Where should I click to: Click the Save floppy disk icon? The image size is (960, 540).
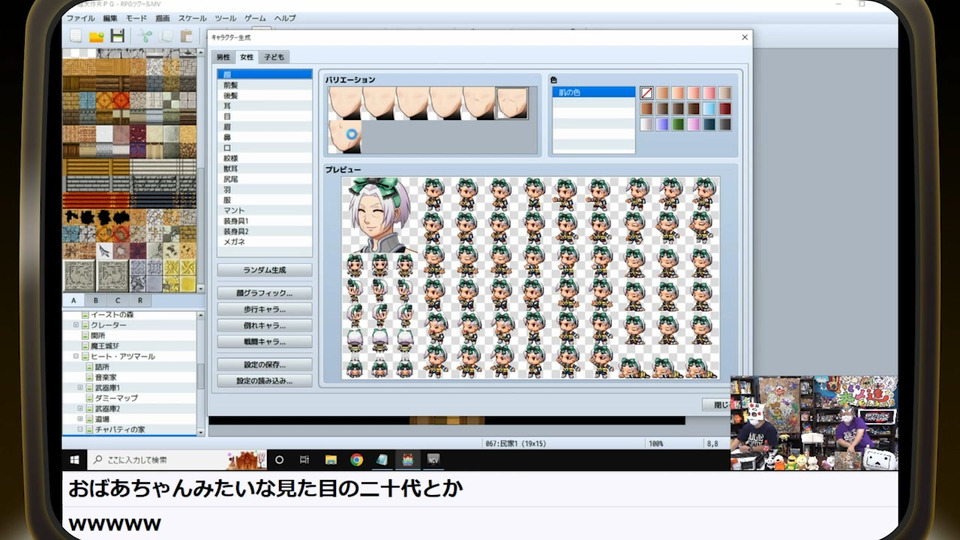click(x=118, y=36)
